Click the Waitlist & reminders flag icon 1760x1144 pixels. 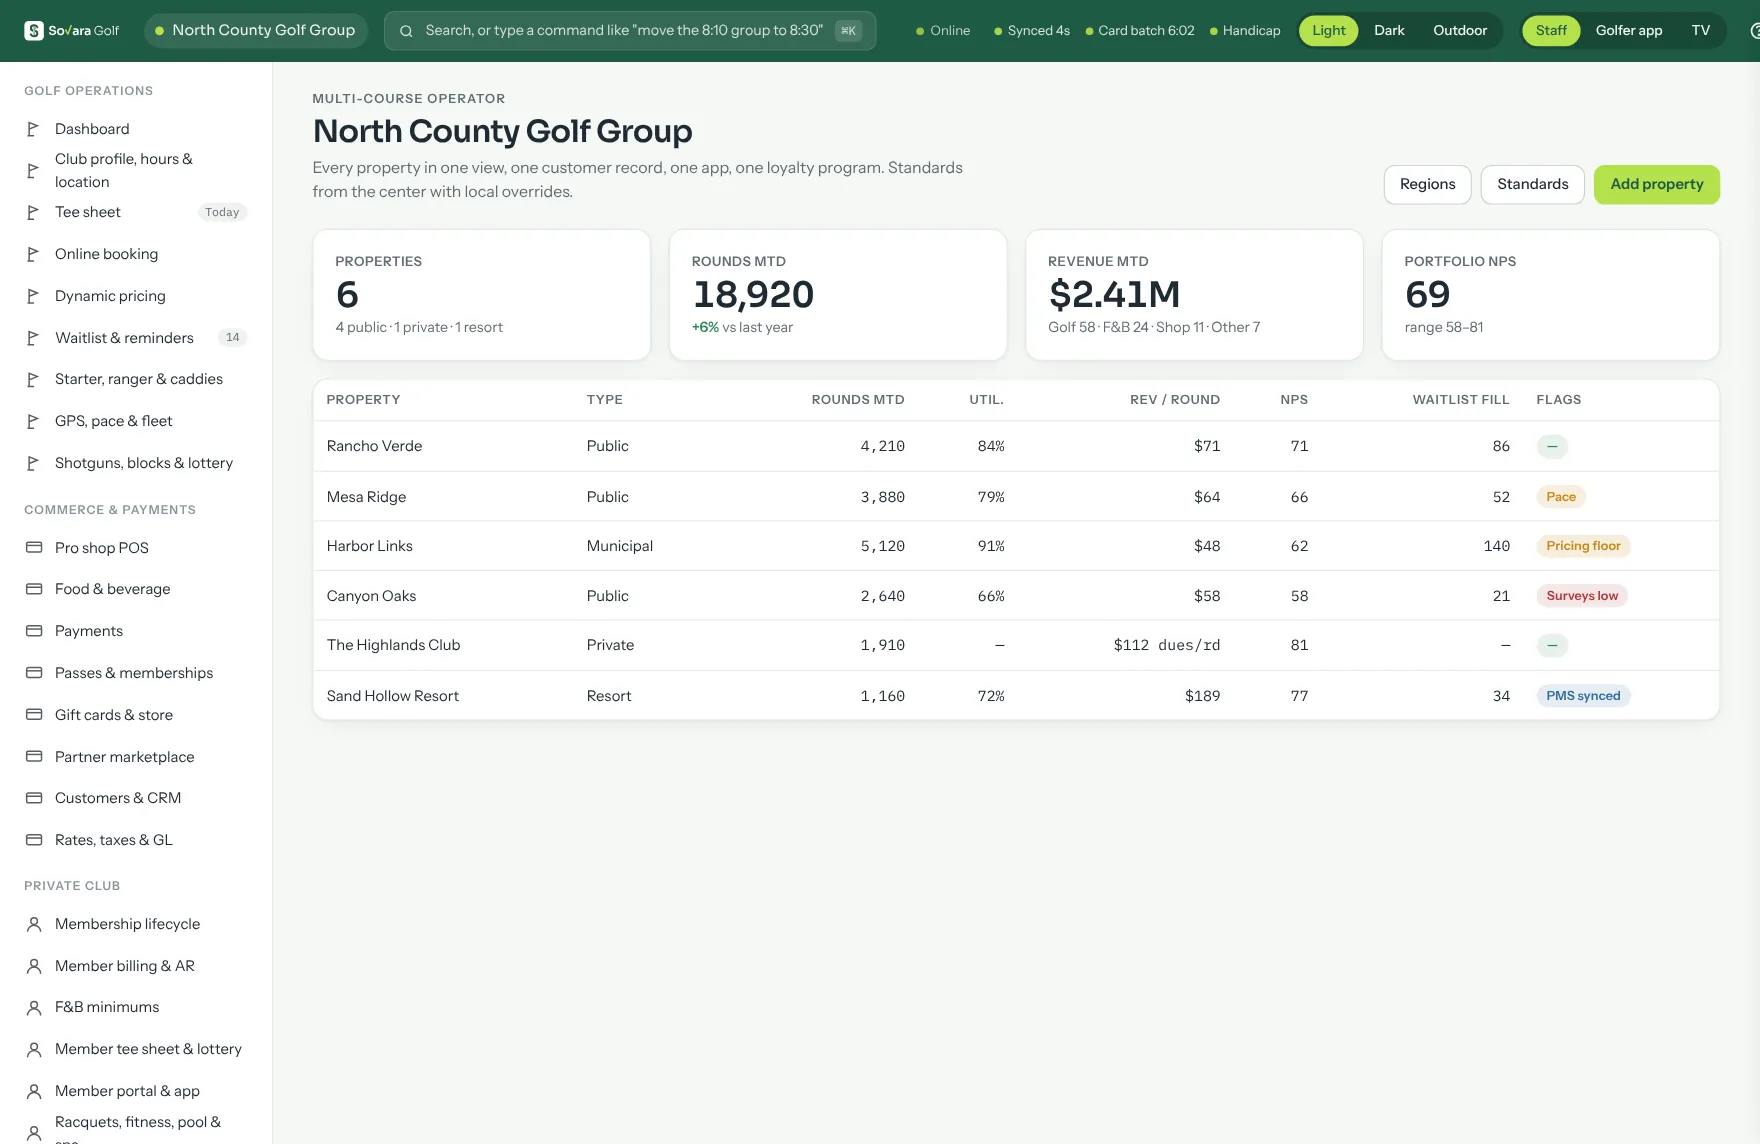pos(33,338)
